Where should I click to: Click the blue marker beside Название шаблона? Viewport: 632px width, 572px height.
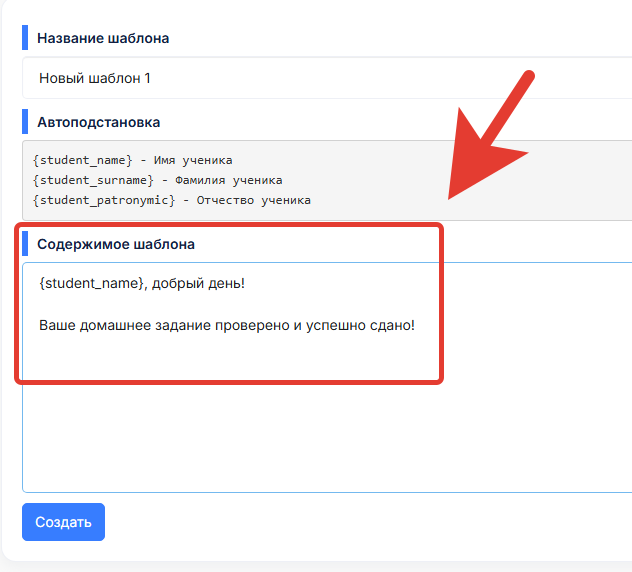tap(25, 37)
